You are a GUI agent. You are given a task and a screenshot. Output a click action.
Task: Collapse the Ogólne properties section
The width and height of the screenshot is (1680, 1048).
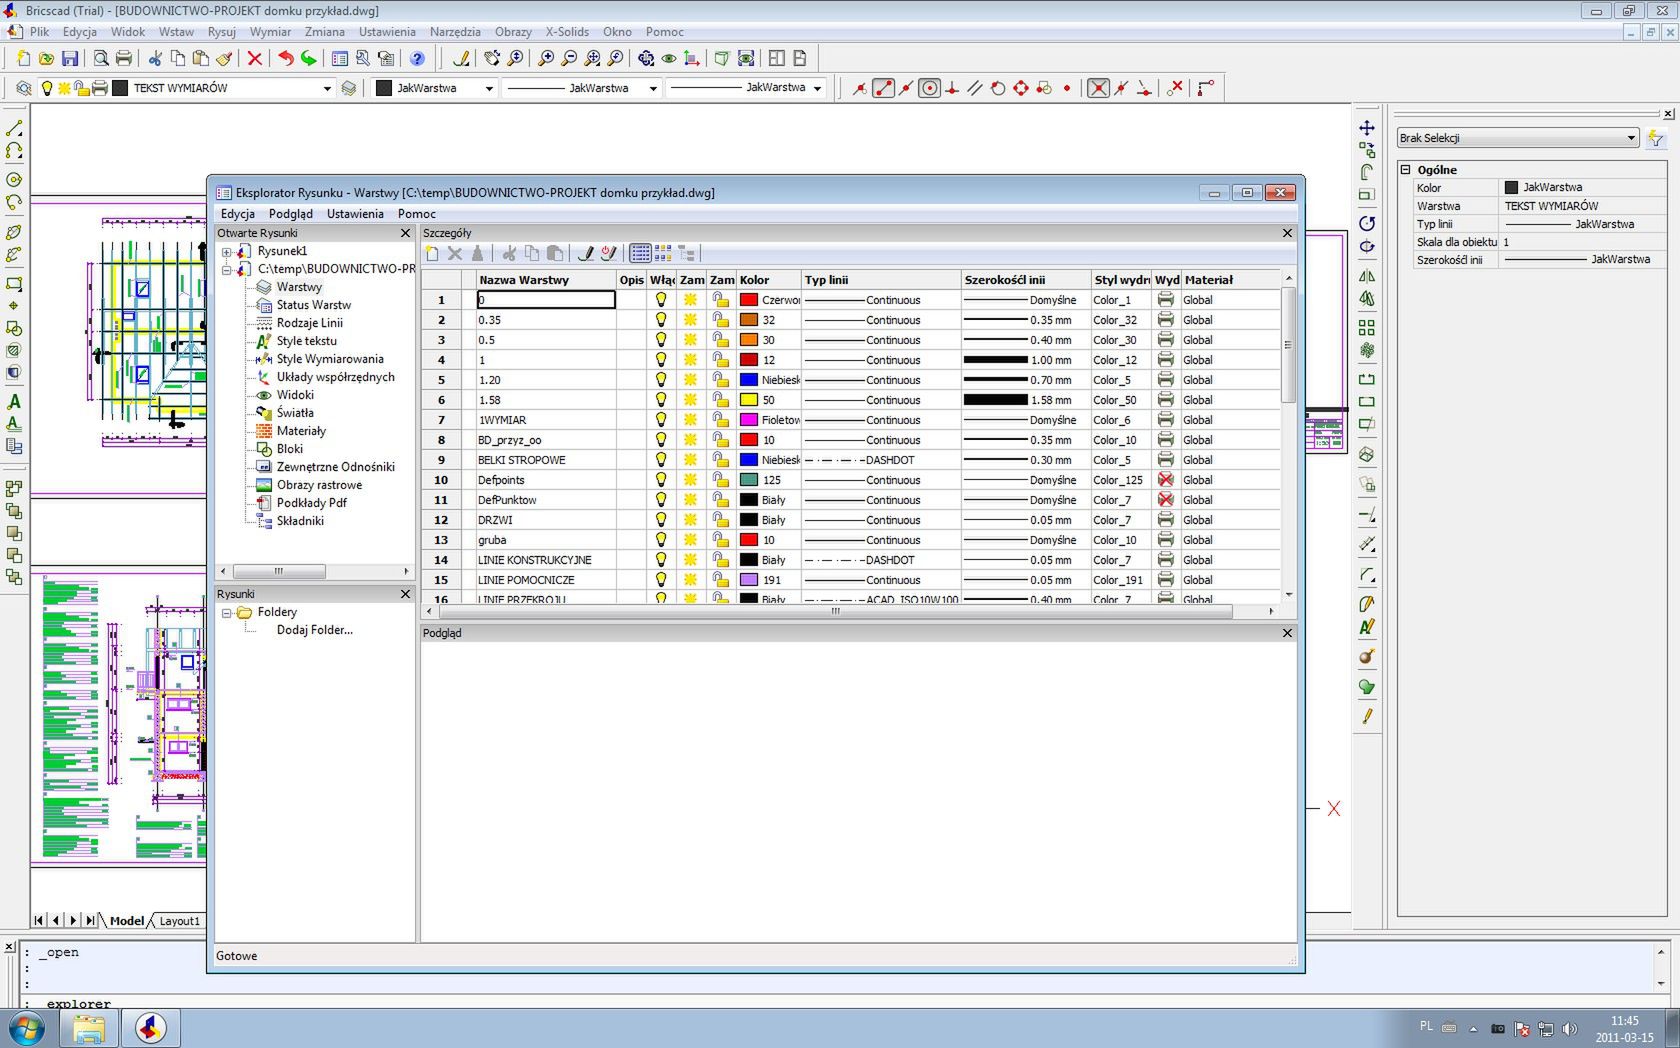1405,170
